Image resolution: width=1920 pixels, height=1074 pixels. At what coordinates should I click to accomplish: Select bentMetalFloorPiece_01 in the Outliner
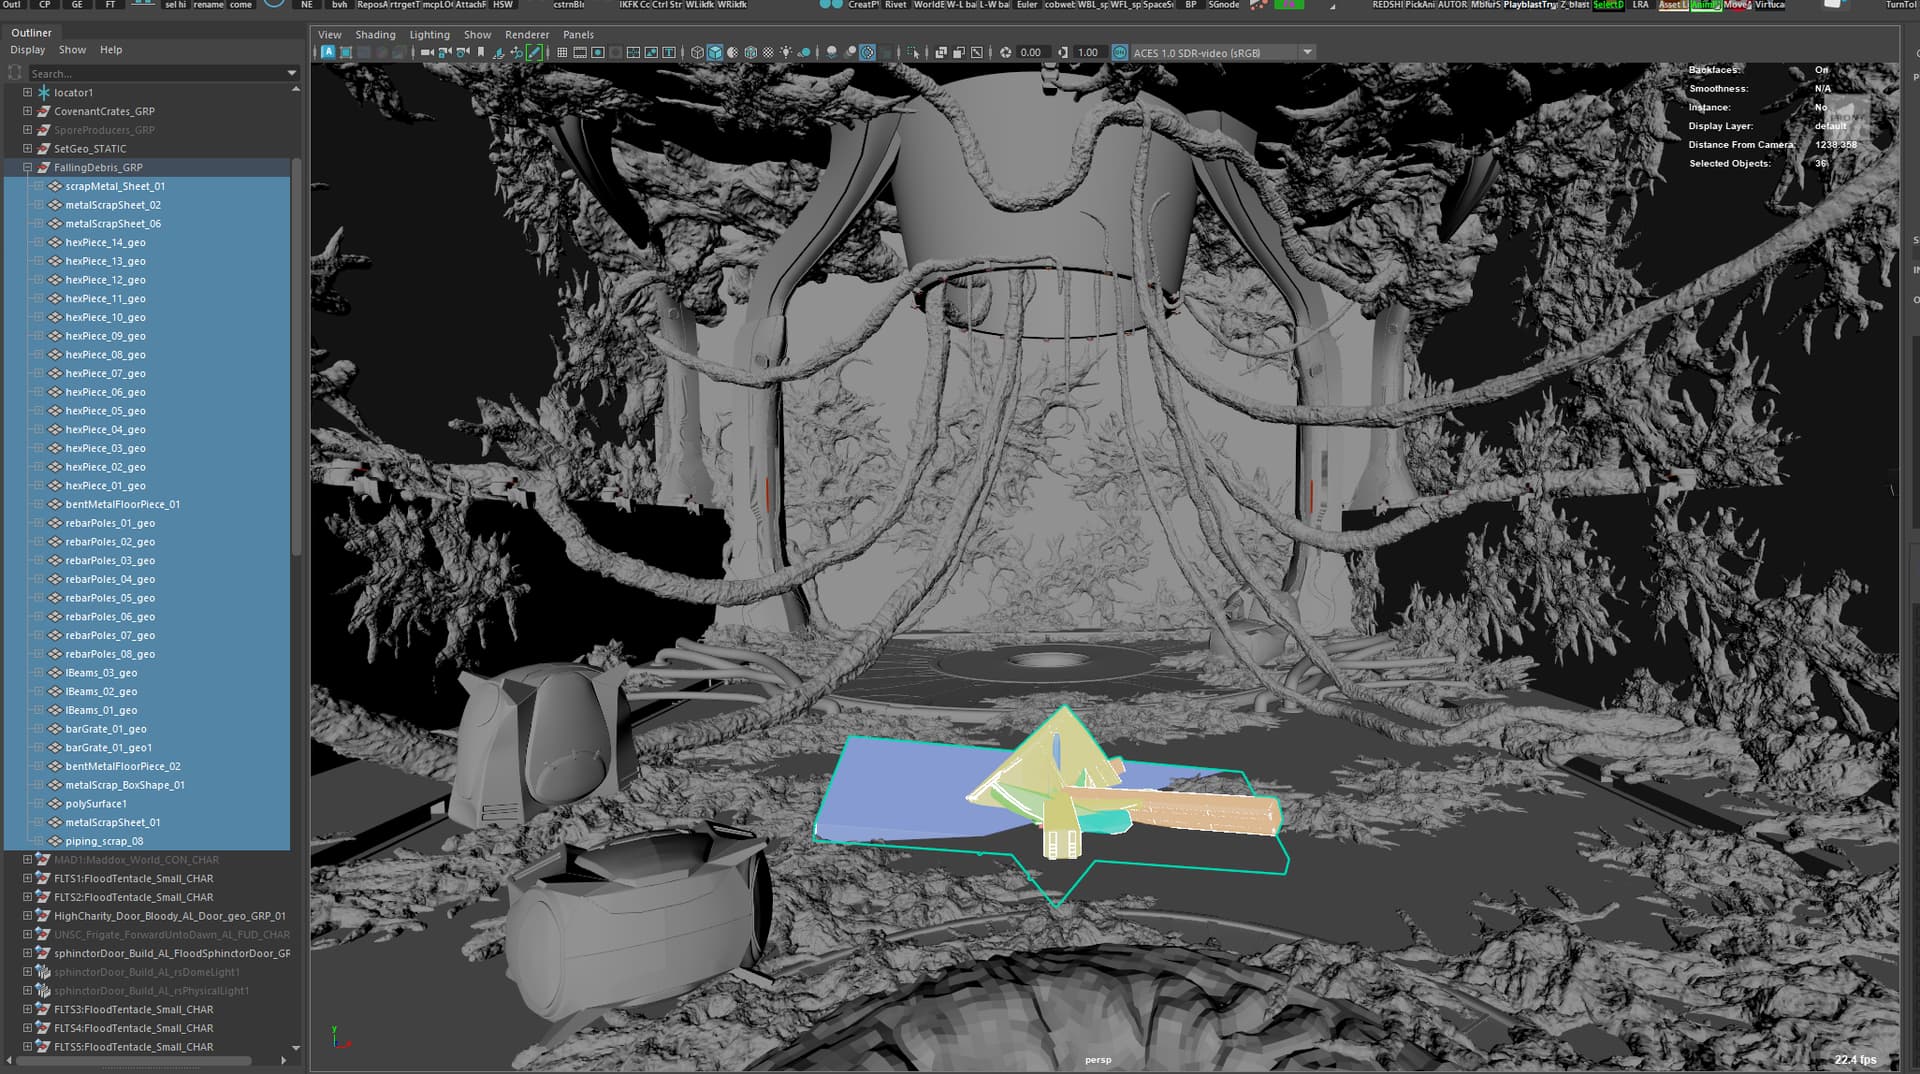click(122, 504)
